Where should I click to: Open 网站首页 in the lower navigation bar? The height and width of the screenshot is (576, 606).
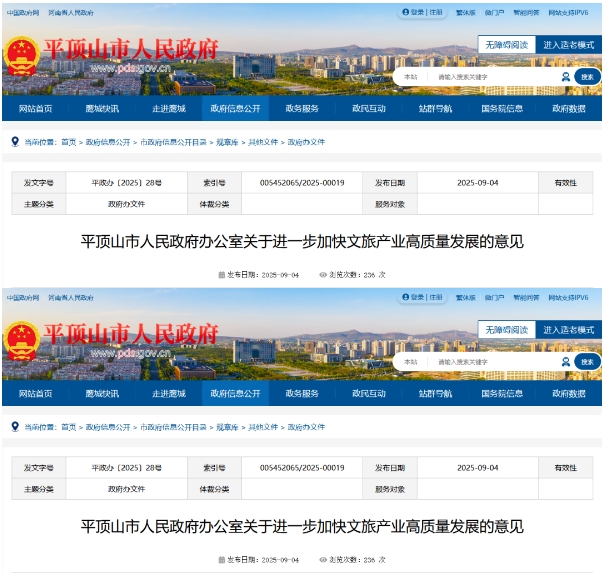35,393
